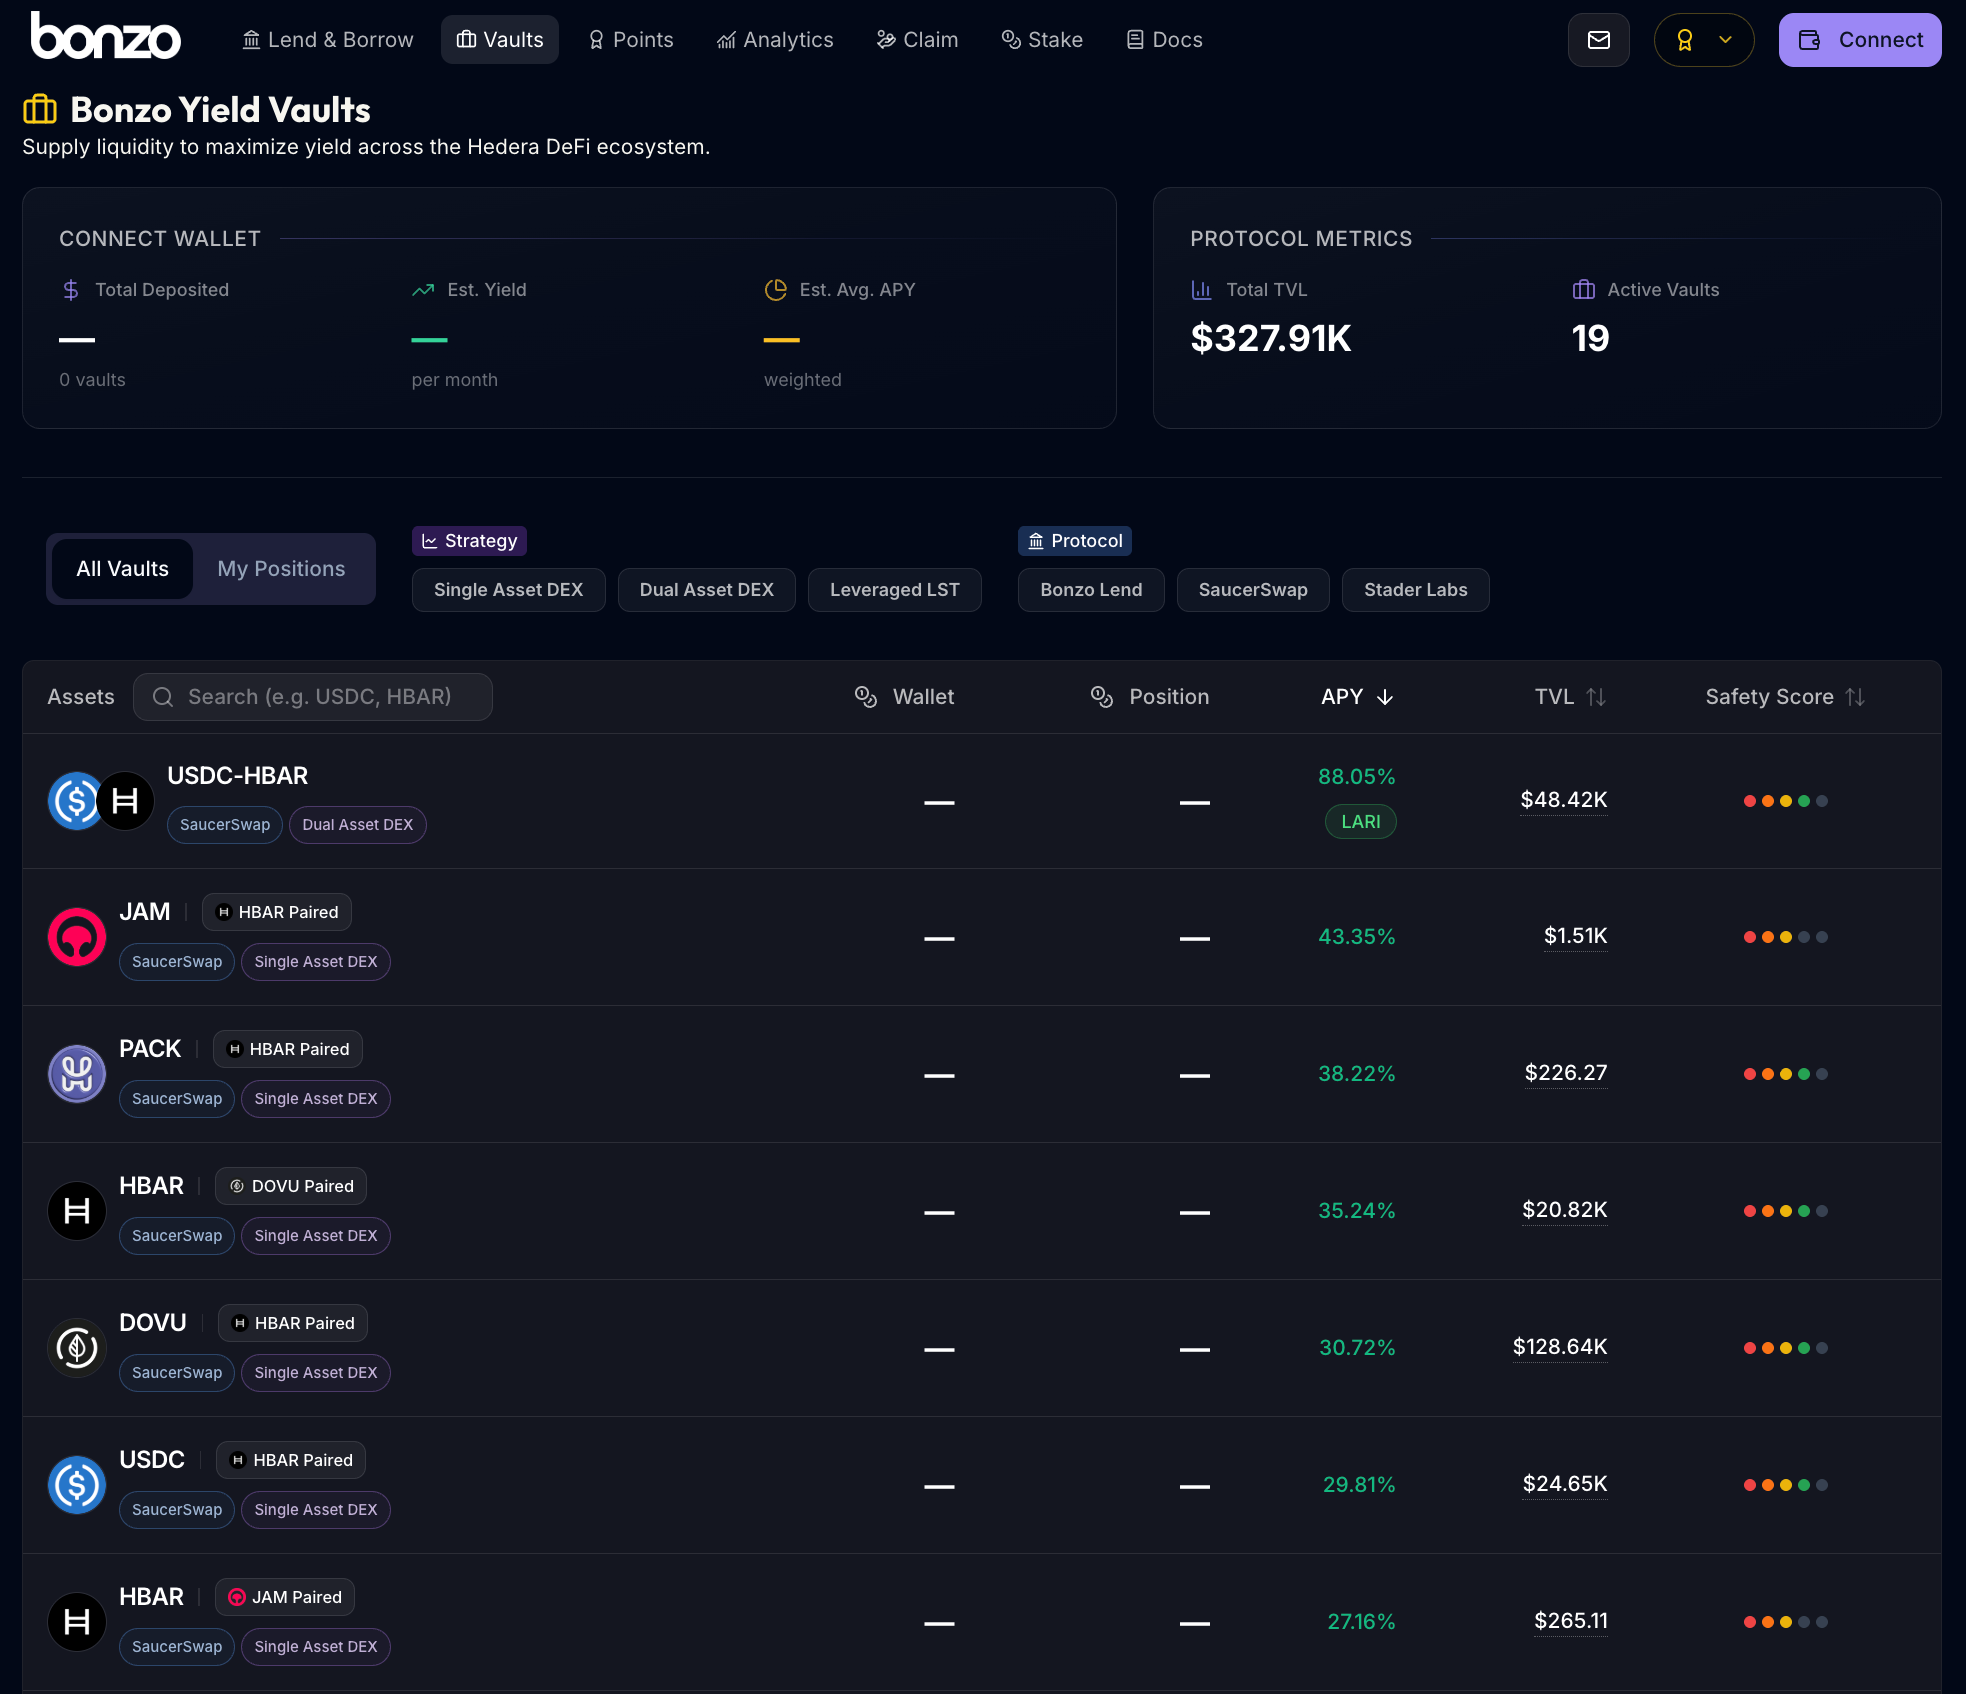Toggle the Leveraged LST filter chip

[x=894, y=590]
